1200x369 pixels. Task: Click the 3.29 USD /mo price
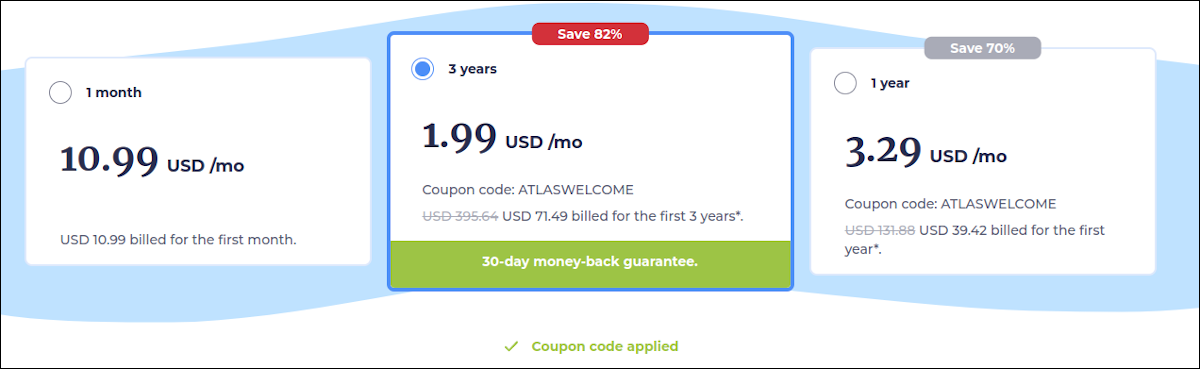coord(926,152)
